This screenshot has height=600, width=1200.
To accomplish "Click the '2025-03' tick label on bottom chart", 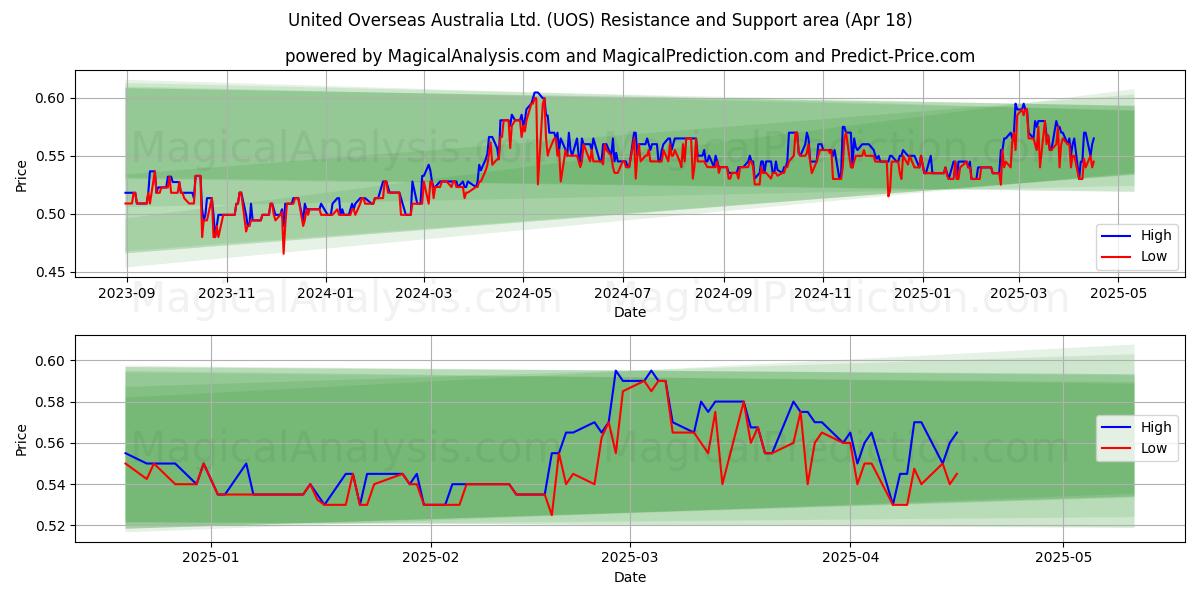I will (x=630, y=560).
